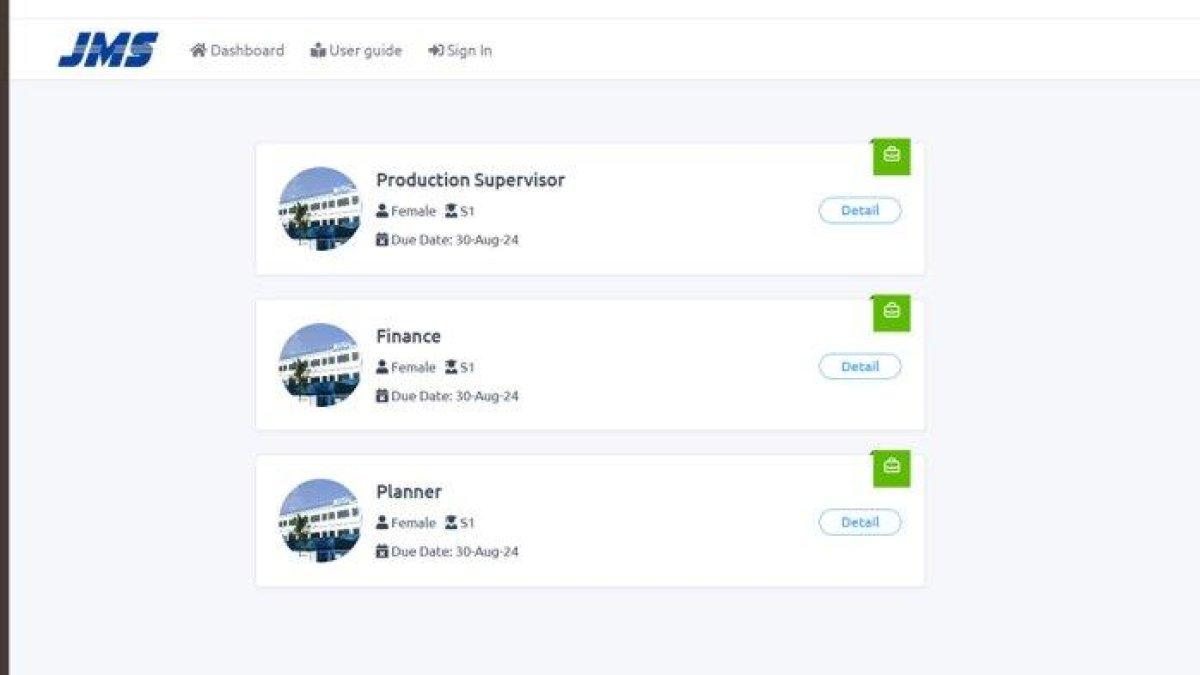The width and height of the screenshot is (1200, 675).
Task: Open the User guide link
Action: pyautogui.click(x=356, y=50)
